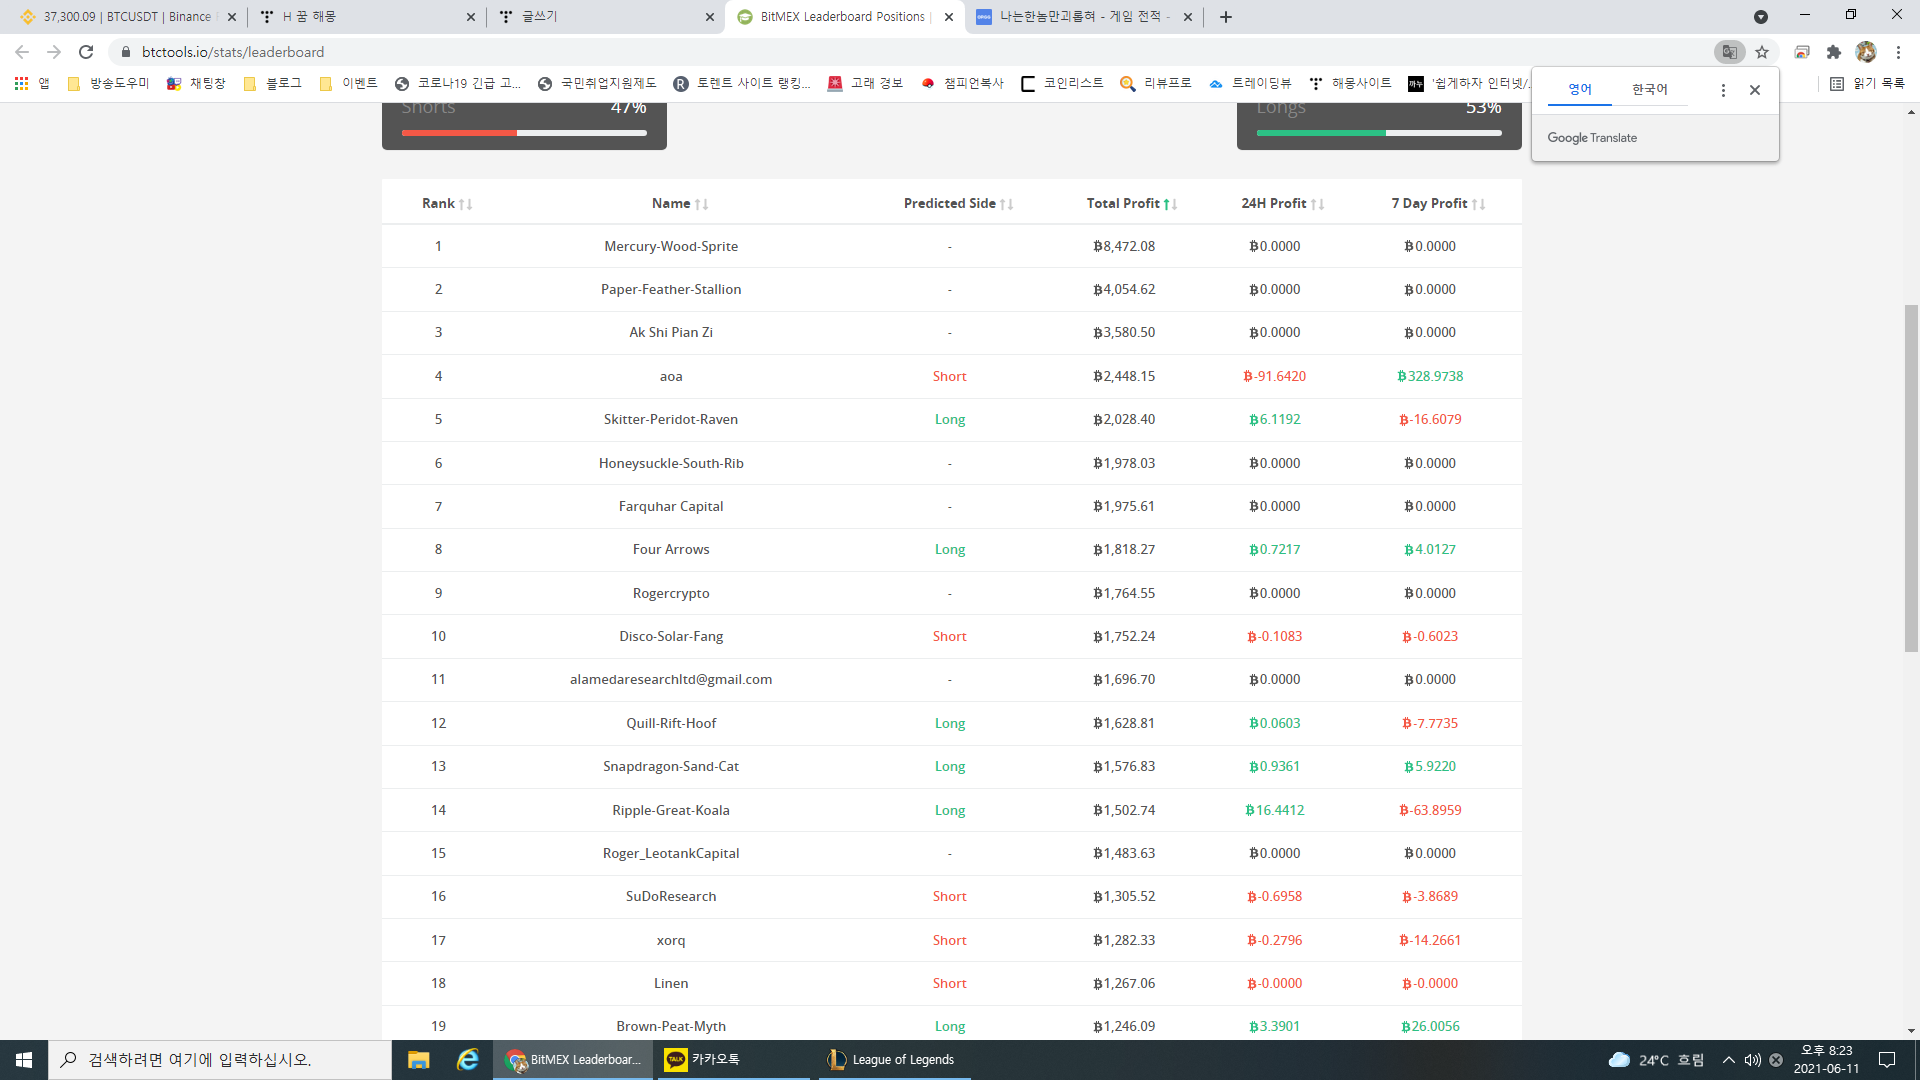Click the browser reload icon
Image resolution: width=1920 pixels, height=1080 pixels.
click(x=86, y=52)
